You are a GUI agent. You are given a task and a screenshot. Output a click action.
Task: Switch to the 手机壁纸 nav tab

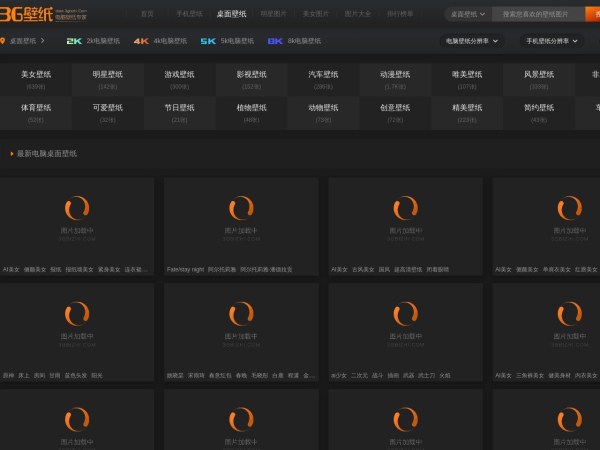click(x=189, y=14)
